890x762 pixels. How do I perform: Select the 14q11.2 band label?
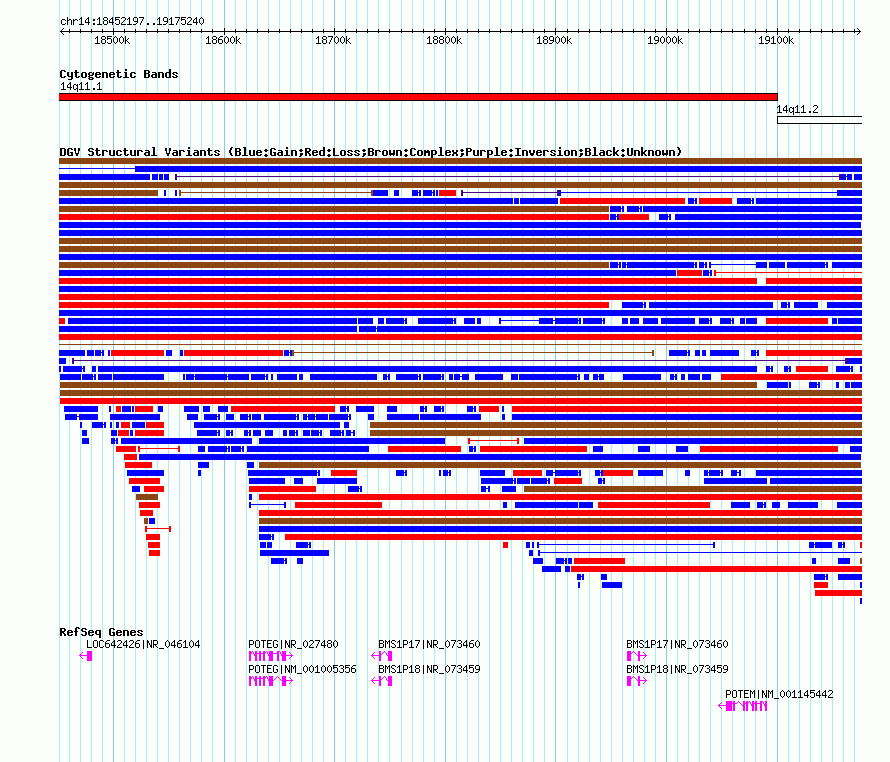(x=797, y=110)
